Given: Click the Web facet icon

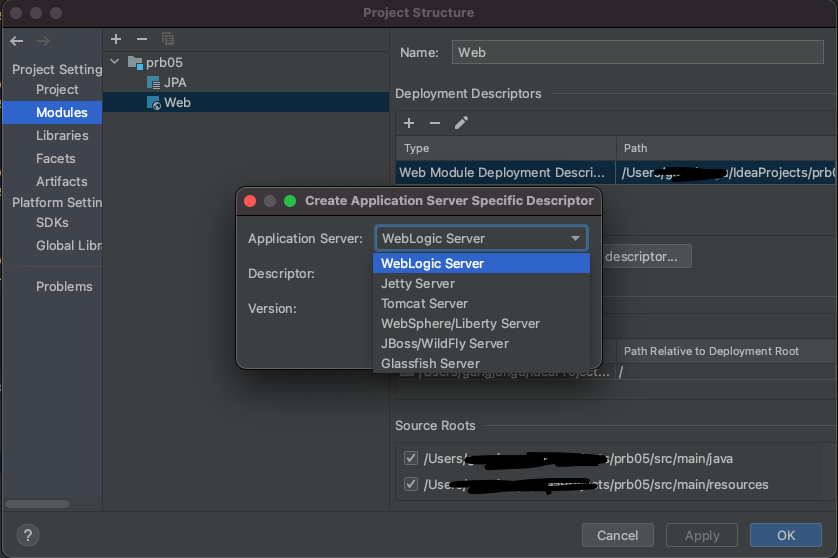Looking at the screenshot, I should (153, 103).
